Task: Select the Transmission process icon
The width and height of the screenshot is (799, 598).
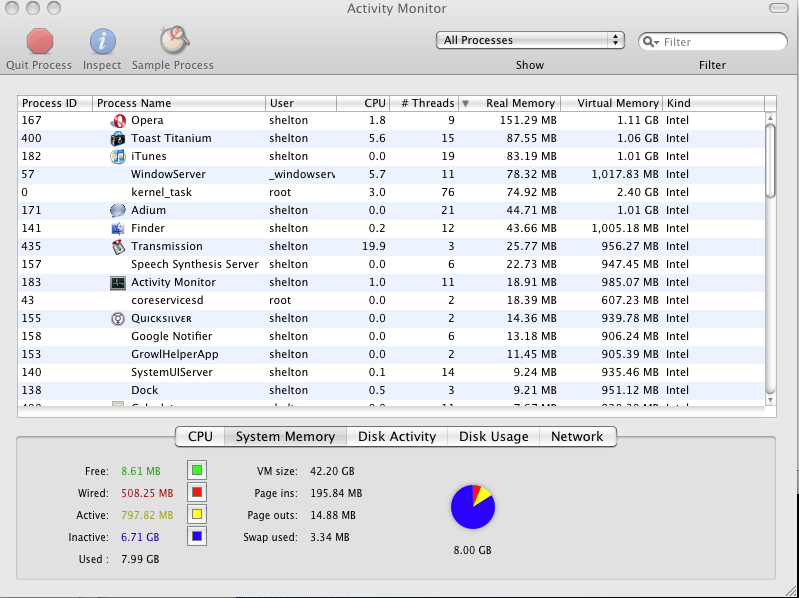Action: point(118,247)
